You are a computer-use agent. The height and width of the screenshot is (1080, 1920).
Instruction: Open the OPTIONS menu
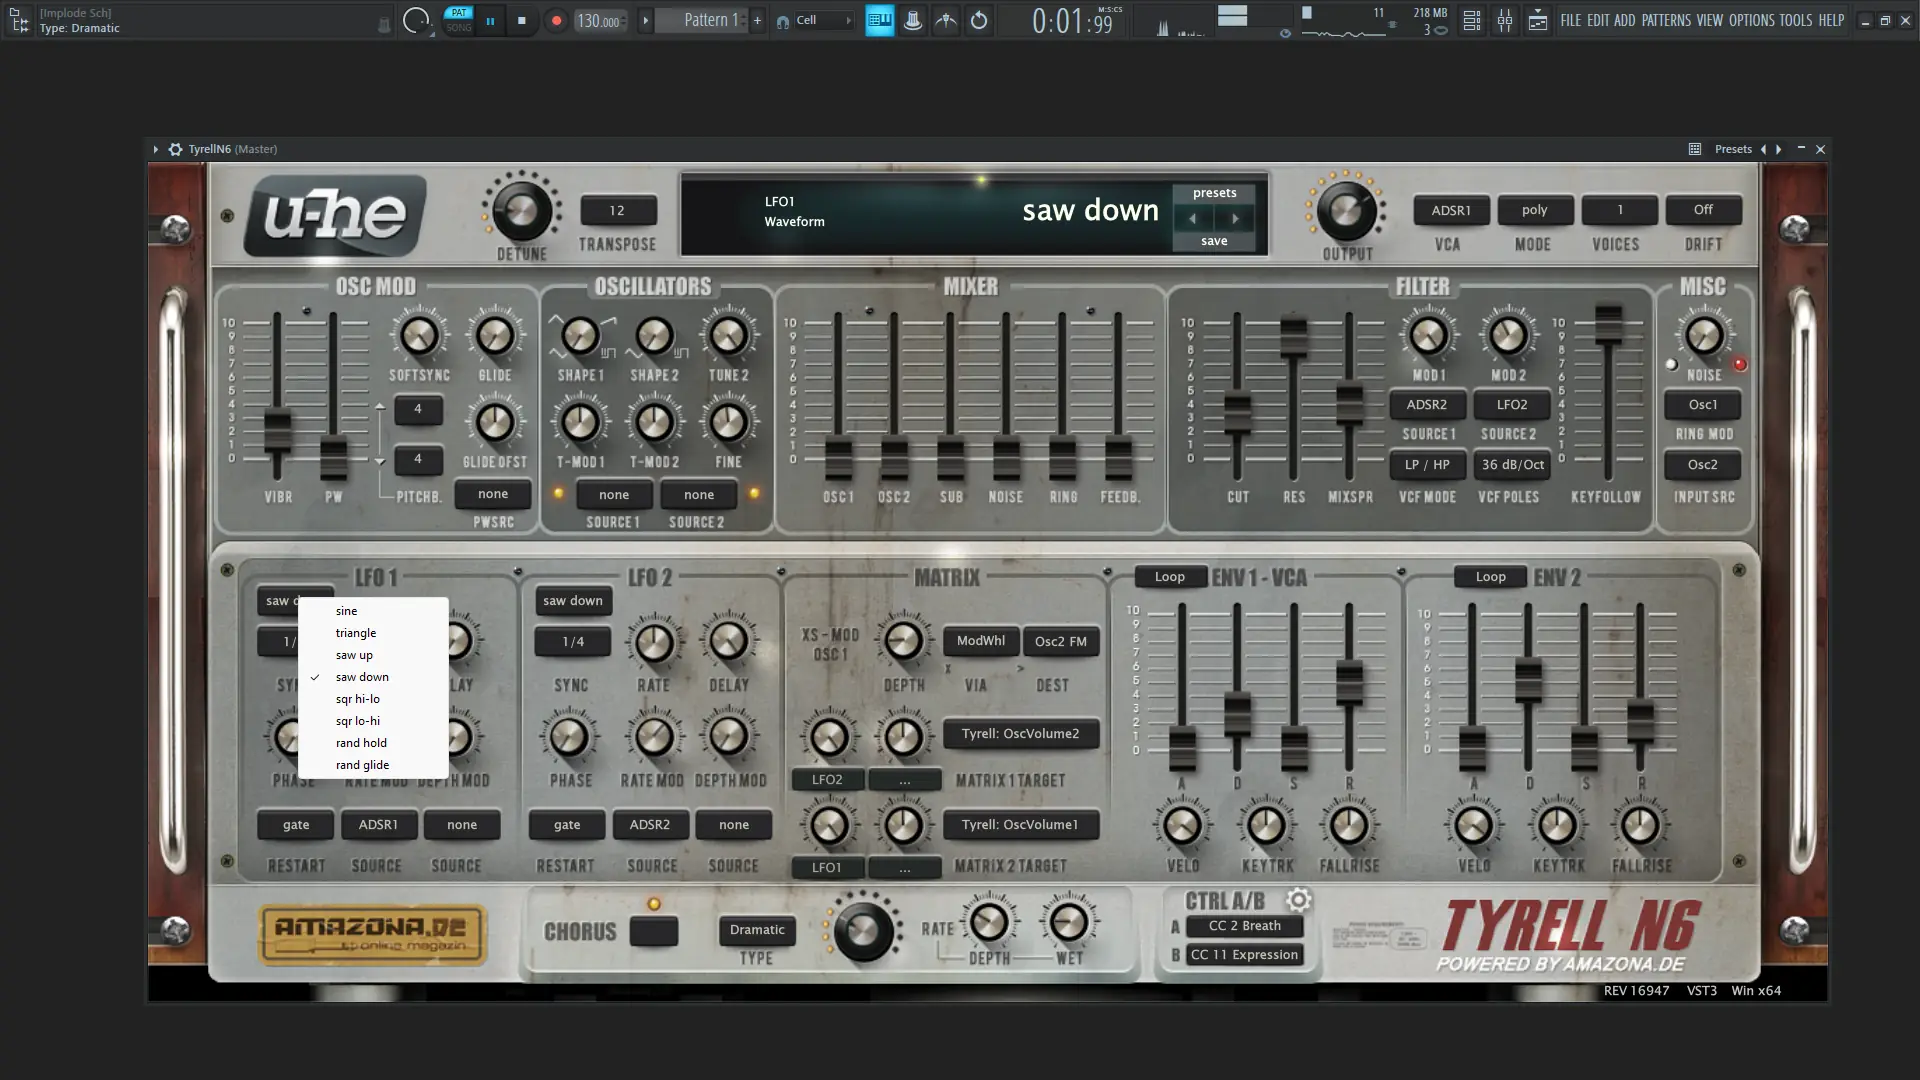1751,20
